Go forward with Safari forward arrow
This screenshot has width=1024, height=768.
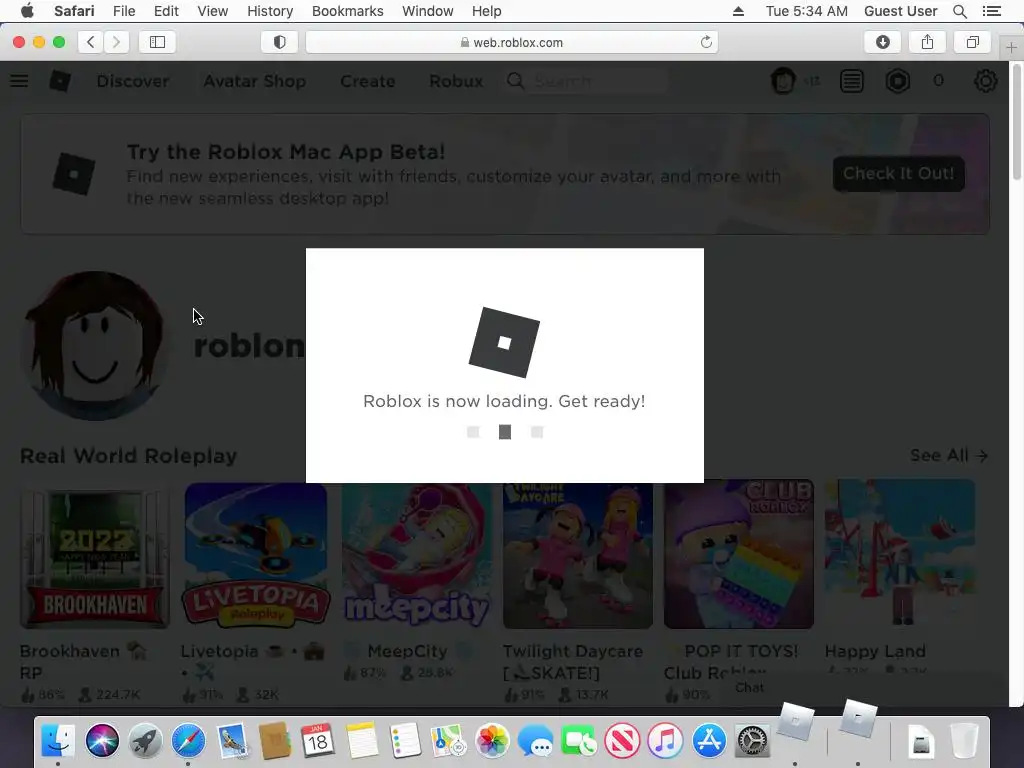[116, 42]
